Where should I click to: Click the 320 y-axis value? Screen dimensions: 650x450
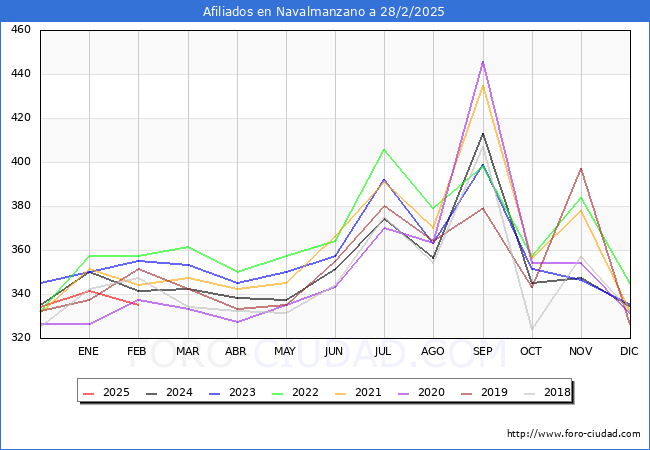(21, 338)
